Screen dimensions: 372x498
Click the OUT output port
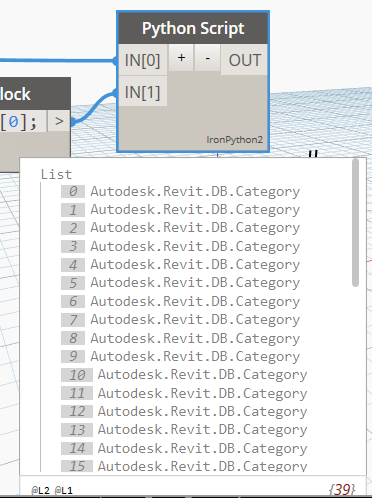tap(244, 60)
